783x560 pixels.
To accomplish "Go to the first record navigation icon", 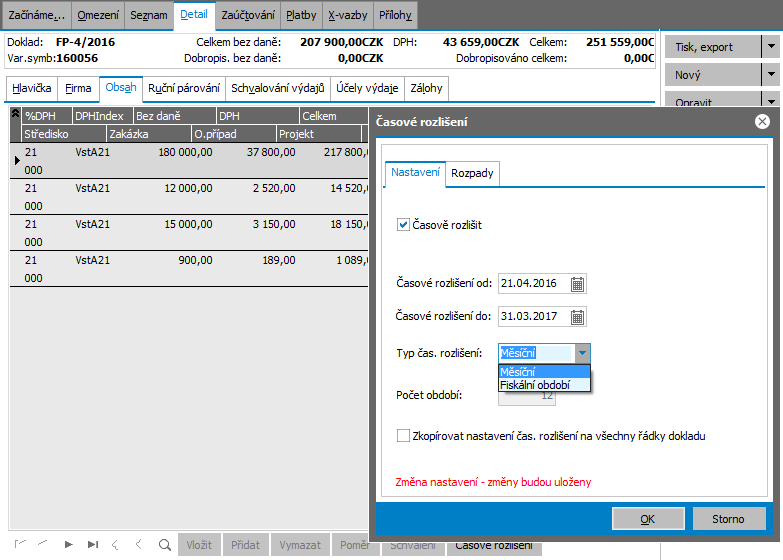I will click(20, 545).
